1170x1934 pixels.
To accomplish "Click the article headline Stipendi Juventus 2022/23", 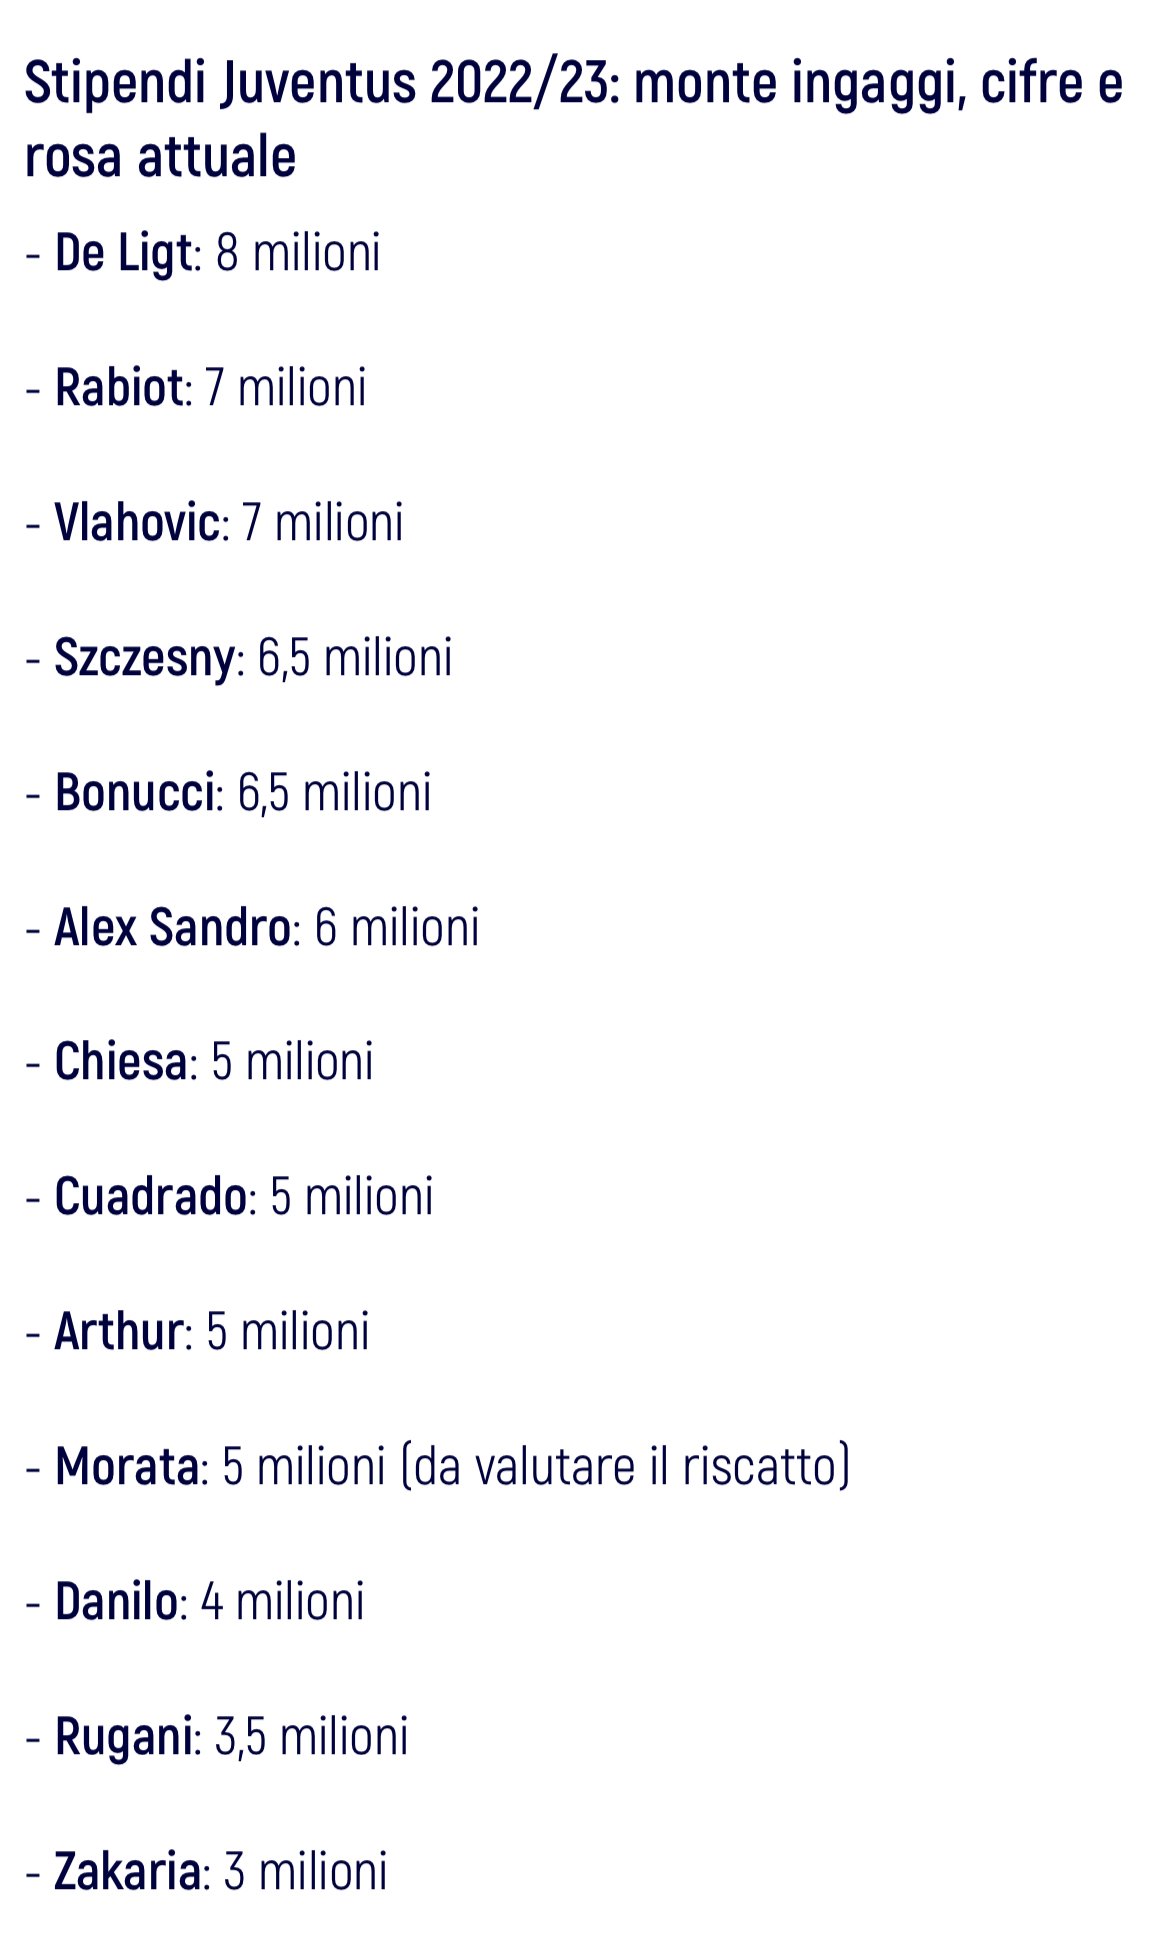I will coord(574,119).
